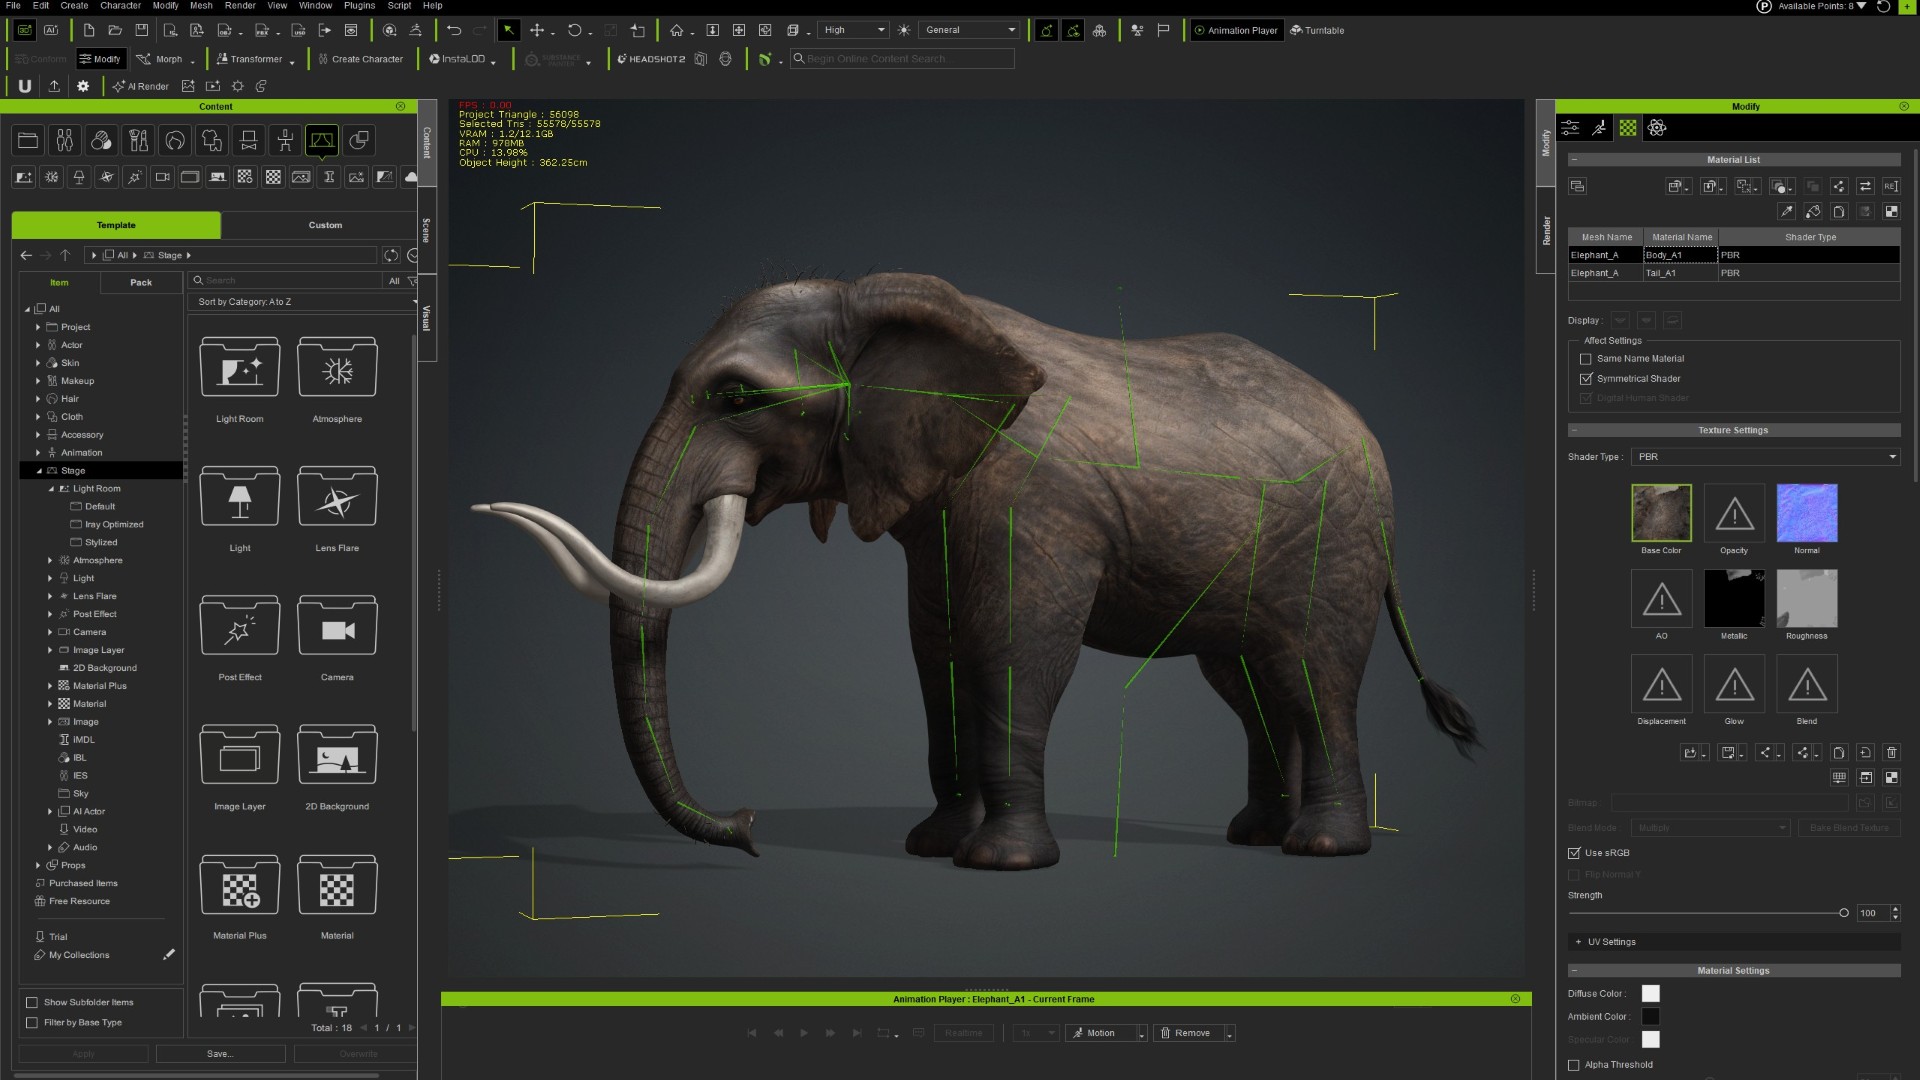The width and height of the screenshot is (1920, 1080).
Task: Click the Animation Player button
Action: click(1236, 30)
